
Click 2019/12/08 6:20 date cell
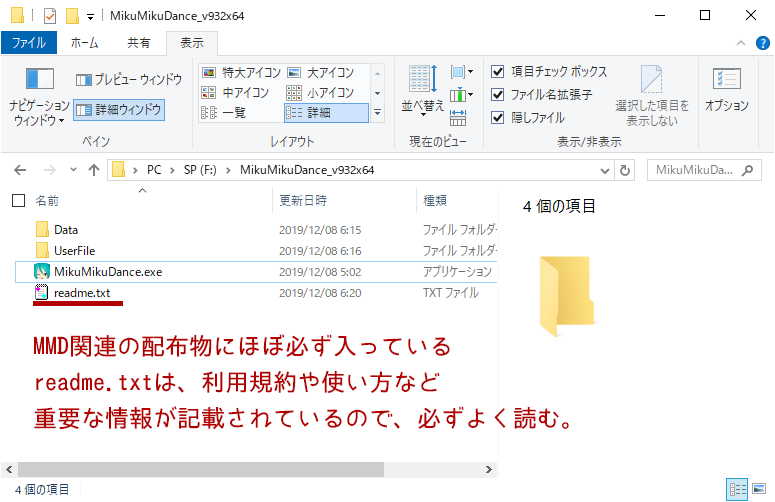[x=320, y=293]
